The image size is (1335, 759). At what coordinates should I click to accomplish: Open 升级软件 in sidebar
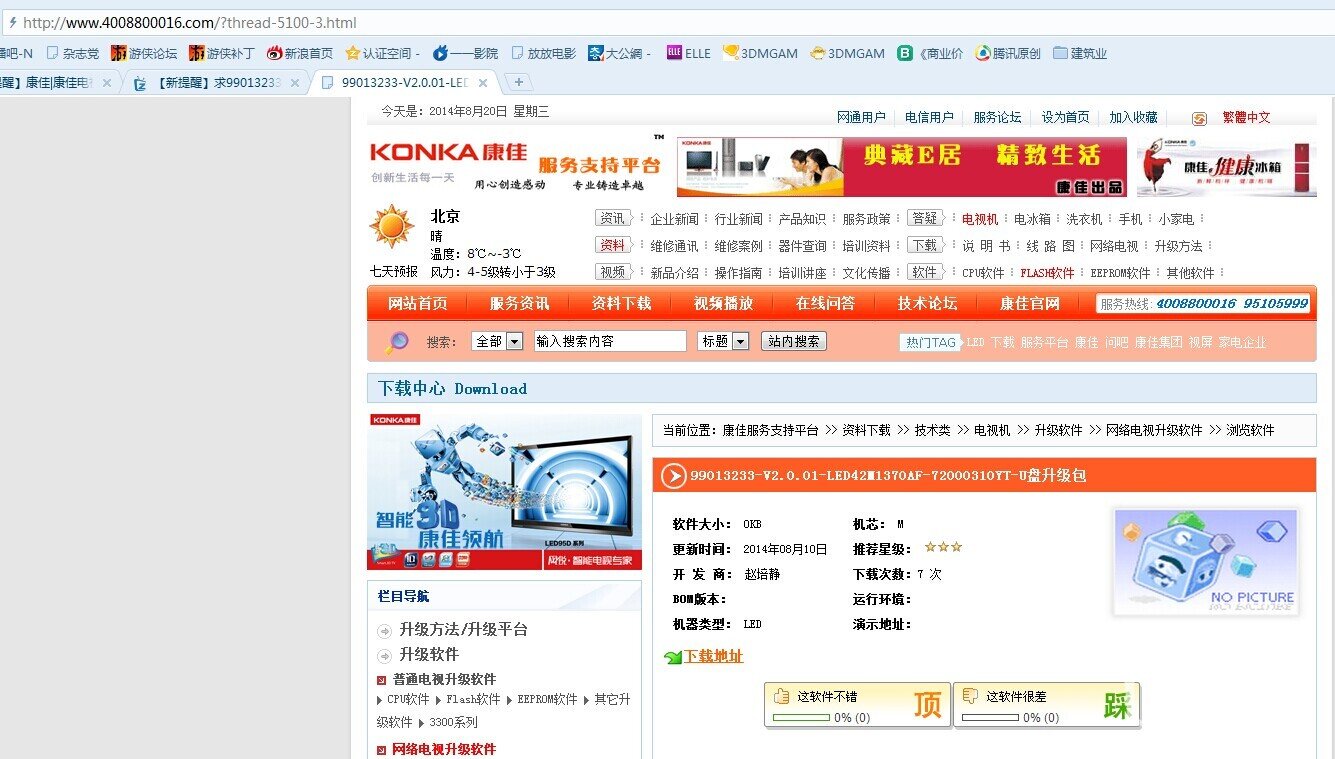click(x=429, y=654)
